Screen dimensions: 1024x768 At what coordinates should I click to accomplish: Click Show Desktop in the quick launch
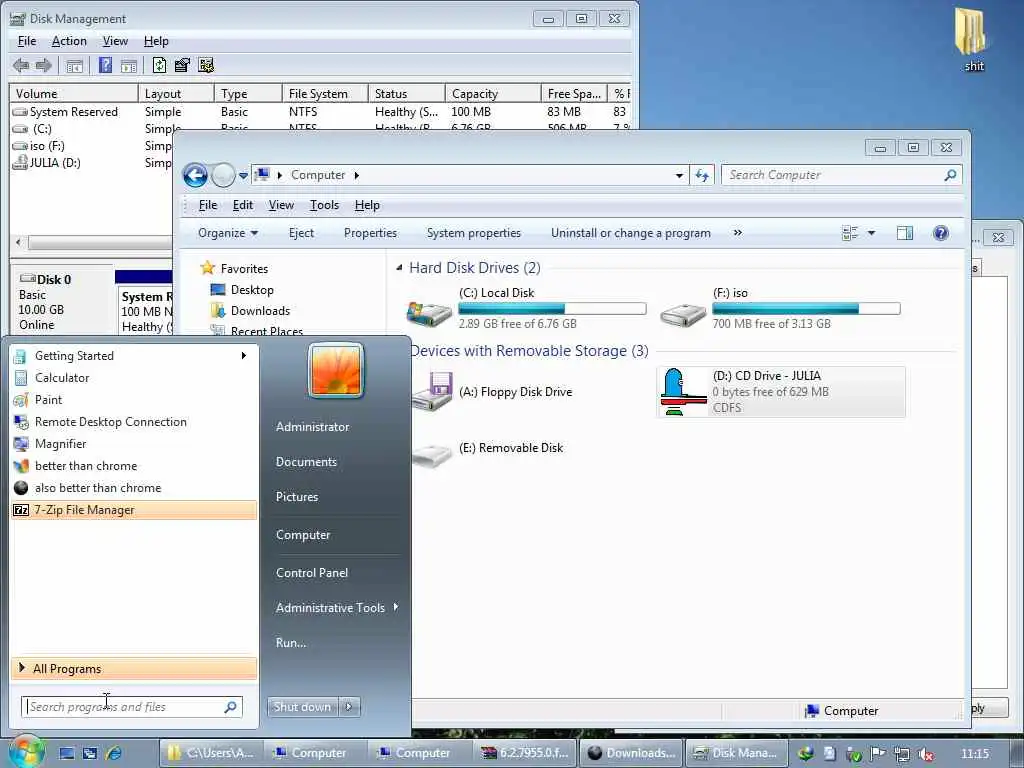point(67,753)
